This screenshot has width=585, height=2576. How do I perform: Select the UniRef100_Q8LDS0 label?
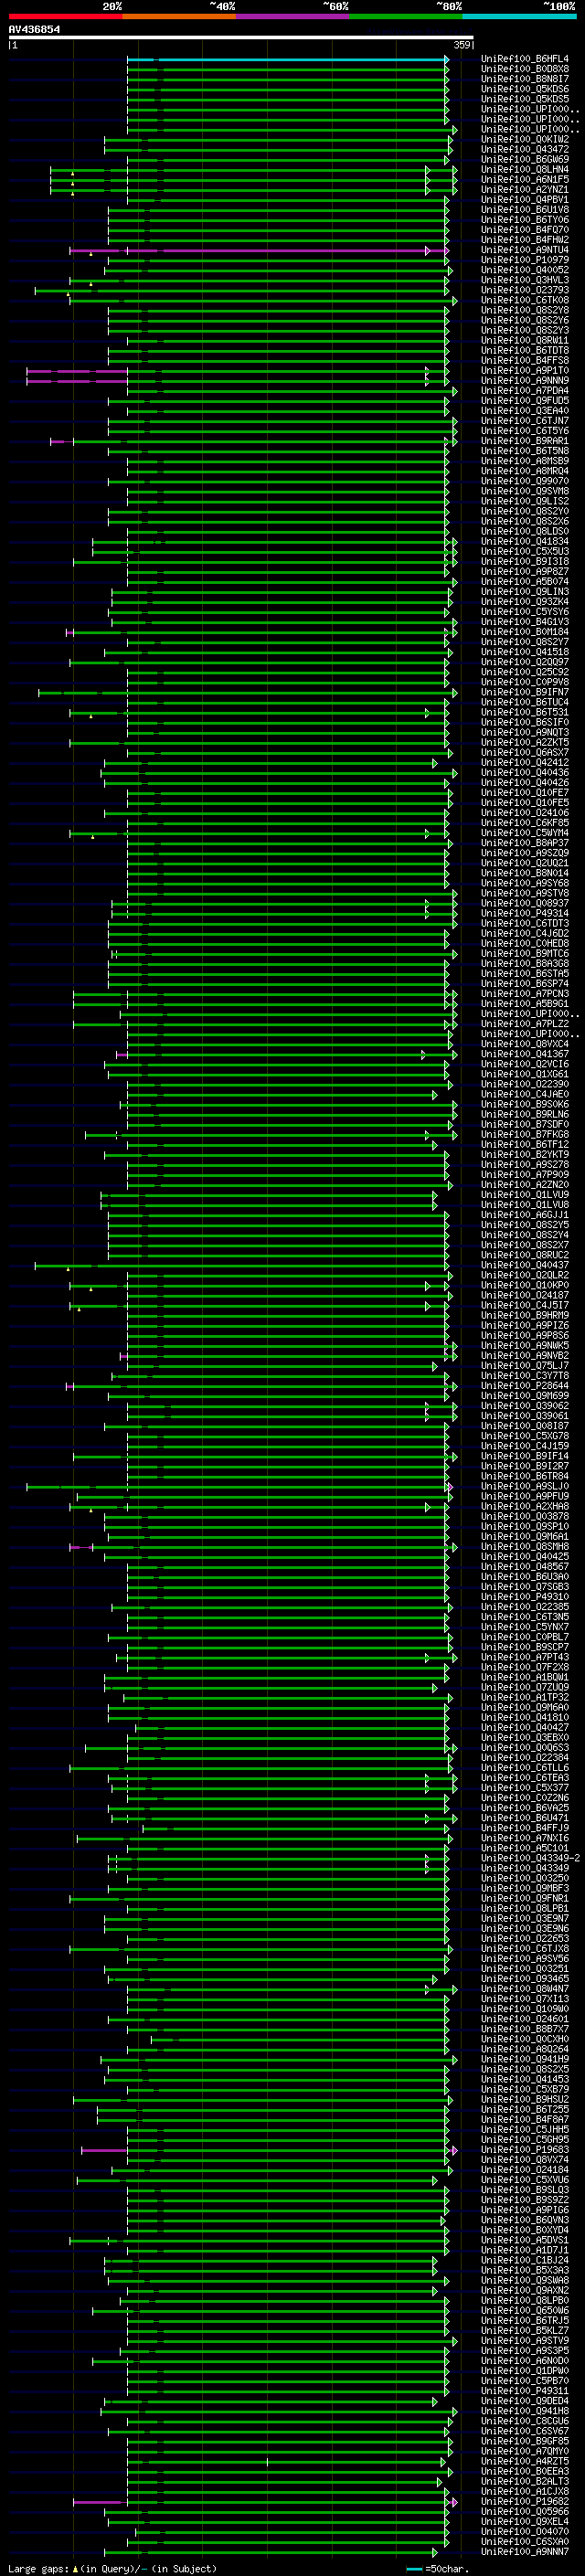pos(525,532)
